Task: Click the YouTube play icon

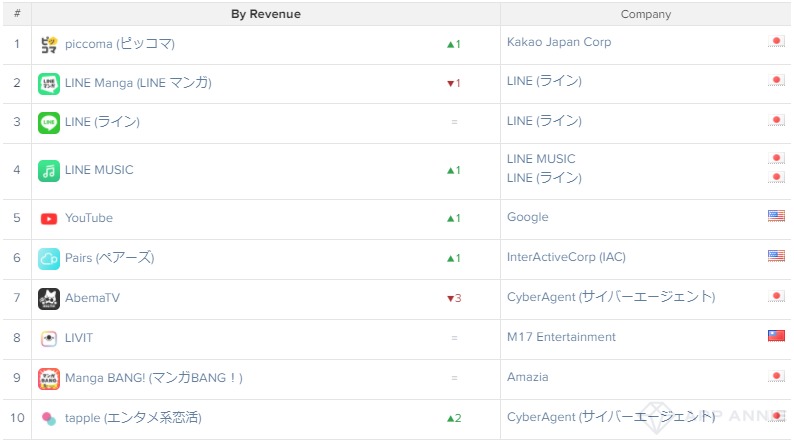Action: pyautogui.click(x=49, y=219)
